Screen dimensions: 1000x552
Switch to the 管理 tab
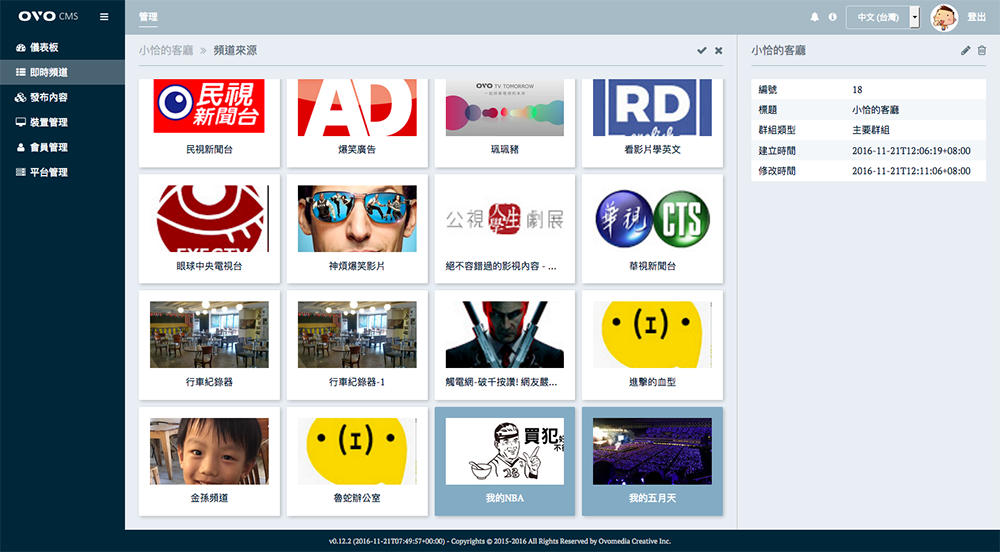(148, 17)
